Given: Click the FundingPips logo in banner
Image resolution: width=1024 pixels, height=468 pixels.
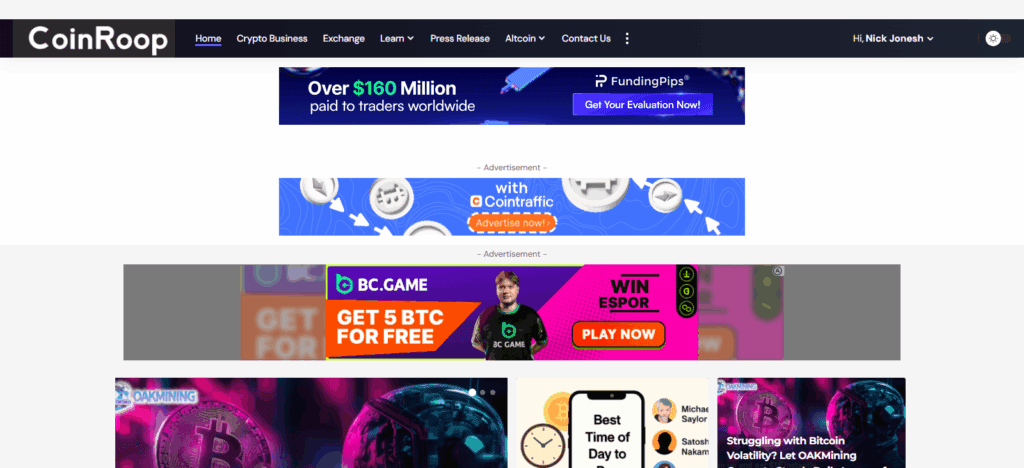Looking at the screenshot, I should (x=643, y=82).
